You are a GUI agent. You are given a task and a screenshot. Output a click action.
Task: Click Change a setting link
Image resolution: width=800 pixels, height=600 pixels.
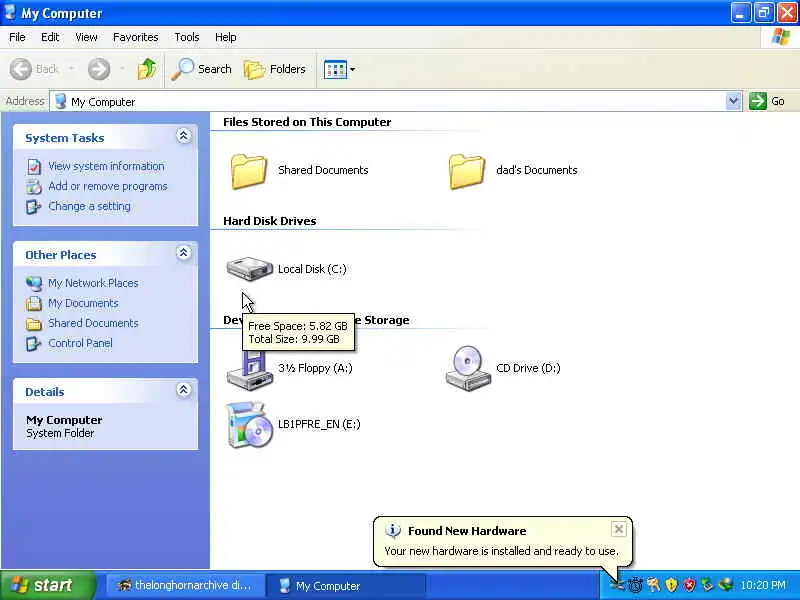click(x=89, y=206)
